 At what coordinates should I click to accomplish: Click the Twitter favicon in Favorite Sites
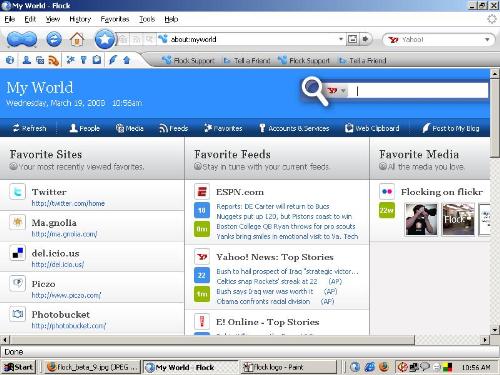click(17, 192)
